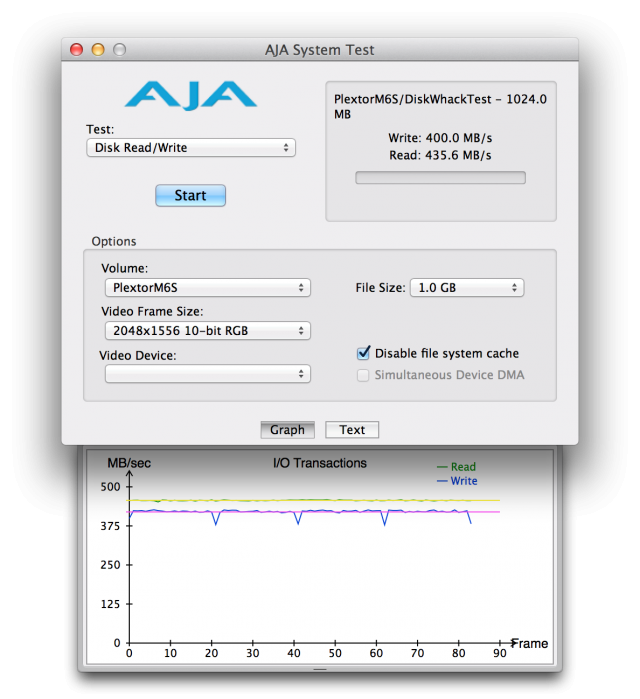Click the red close window button
This screenshot has height=699, width=640.
coord(77,49)
